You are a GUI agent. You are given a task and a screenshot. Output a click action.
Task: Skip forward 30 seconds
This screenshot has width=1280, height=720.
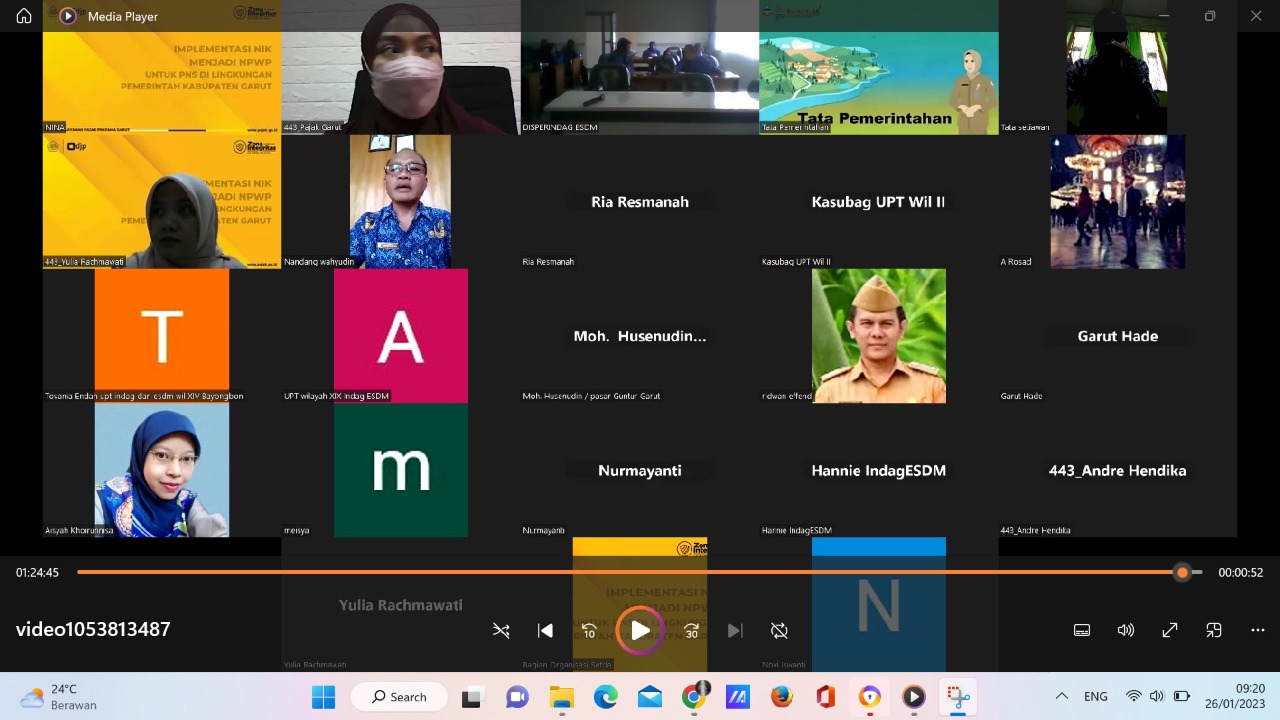pyautogui.click(x=691, y=630)
